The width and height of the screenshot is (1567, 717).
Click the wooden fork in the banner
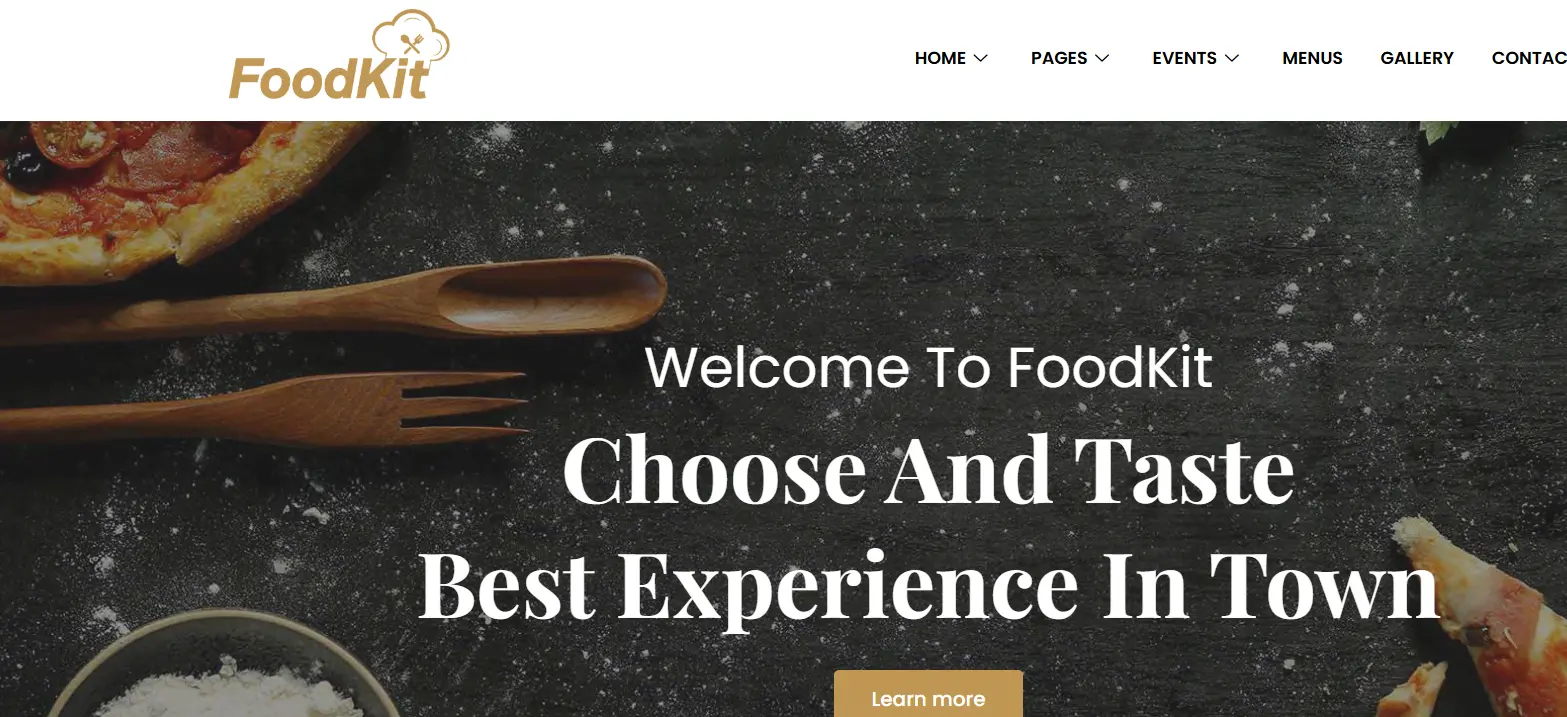tap(265, 409)
